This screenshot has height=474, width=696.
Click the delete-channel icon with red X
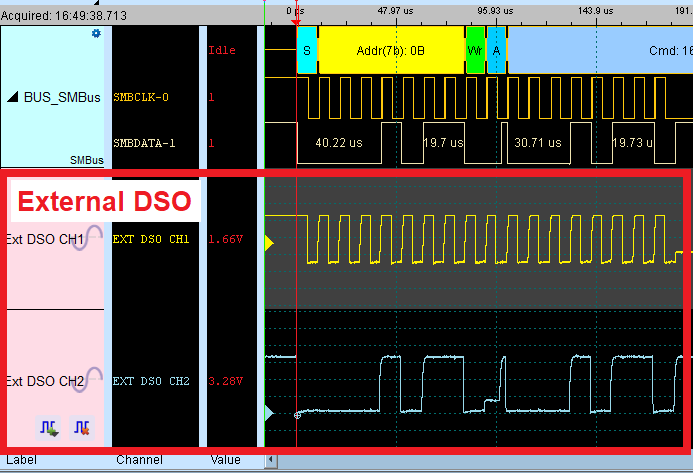coord(81,429)
